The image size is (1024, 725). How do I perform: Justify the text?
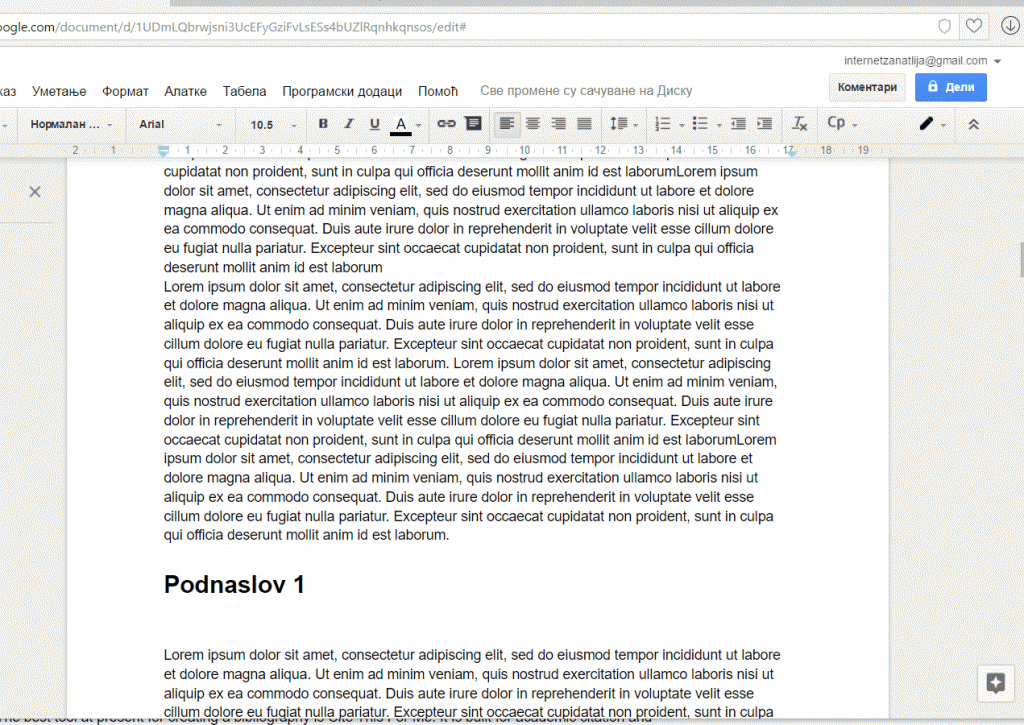coord(584,123)
